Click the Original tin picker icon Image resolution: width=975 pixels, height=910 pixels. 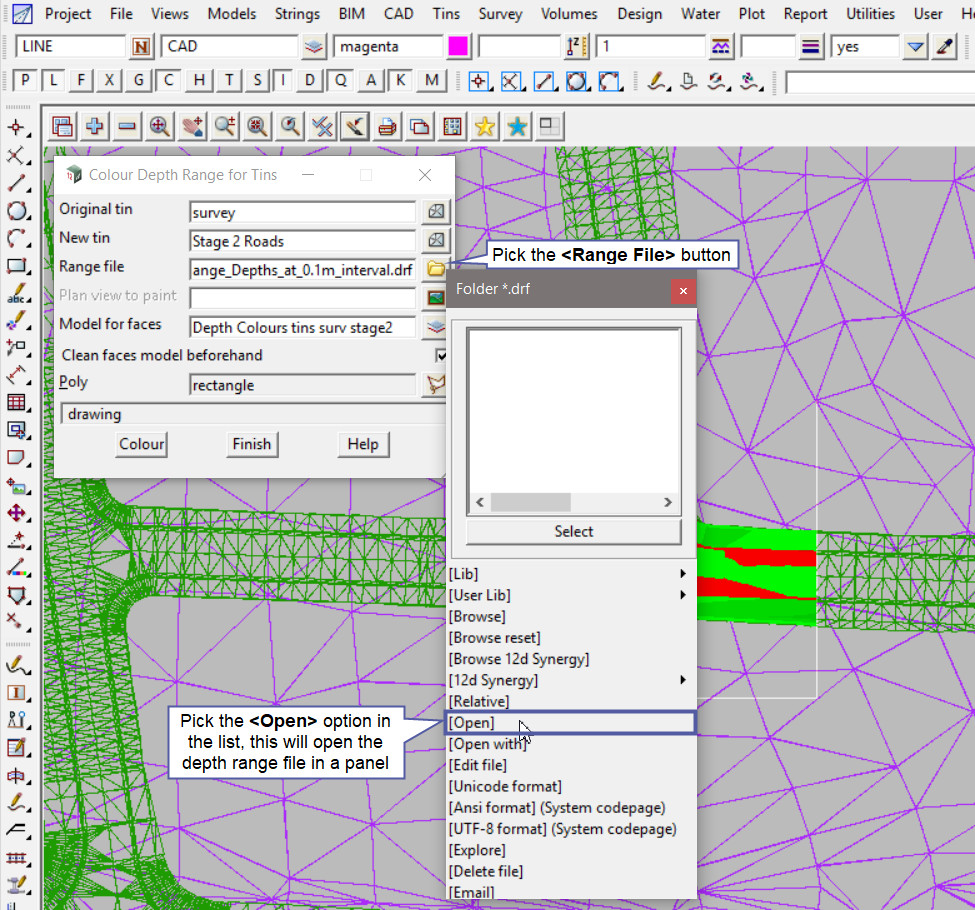point(435,212)
